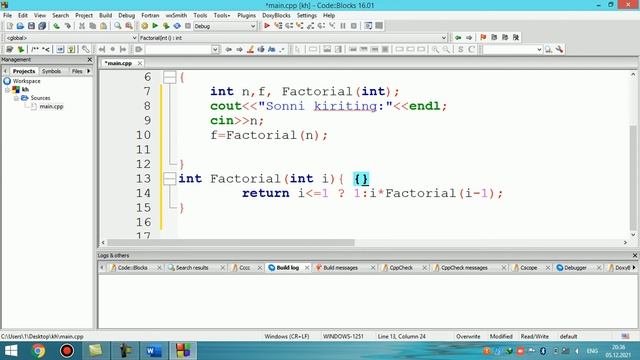
Task: Stop the debugger
Action: 354,26
